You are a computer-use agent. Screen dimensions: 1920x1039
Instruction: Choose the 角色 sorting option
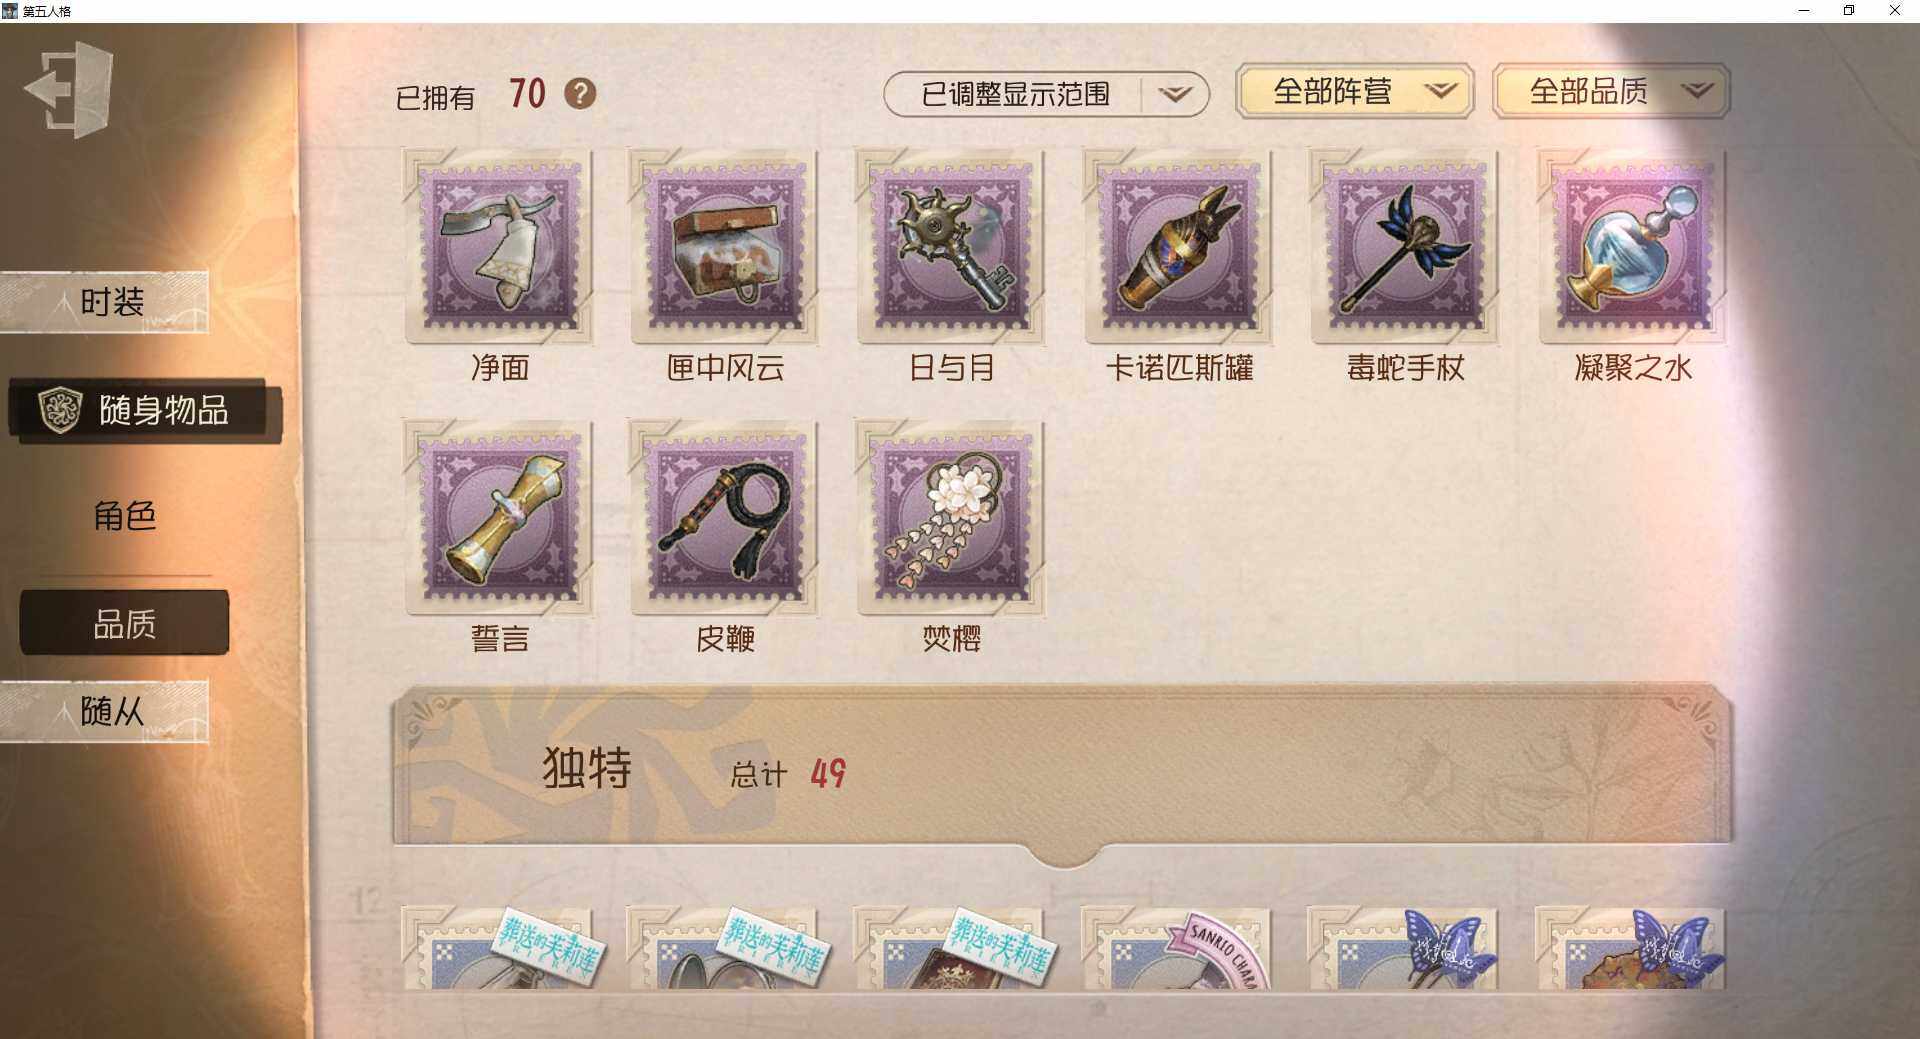pyautogui.click(x=124, y=516)
